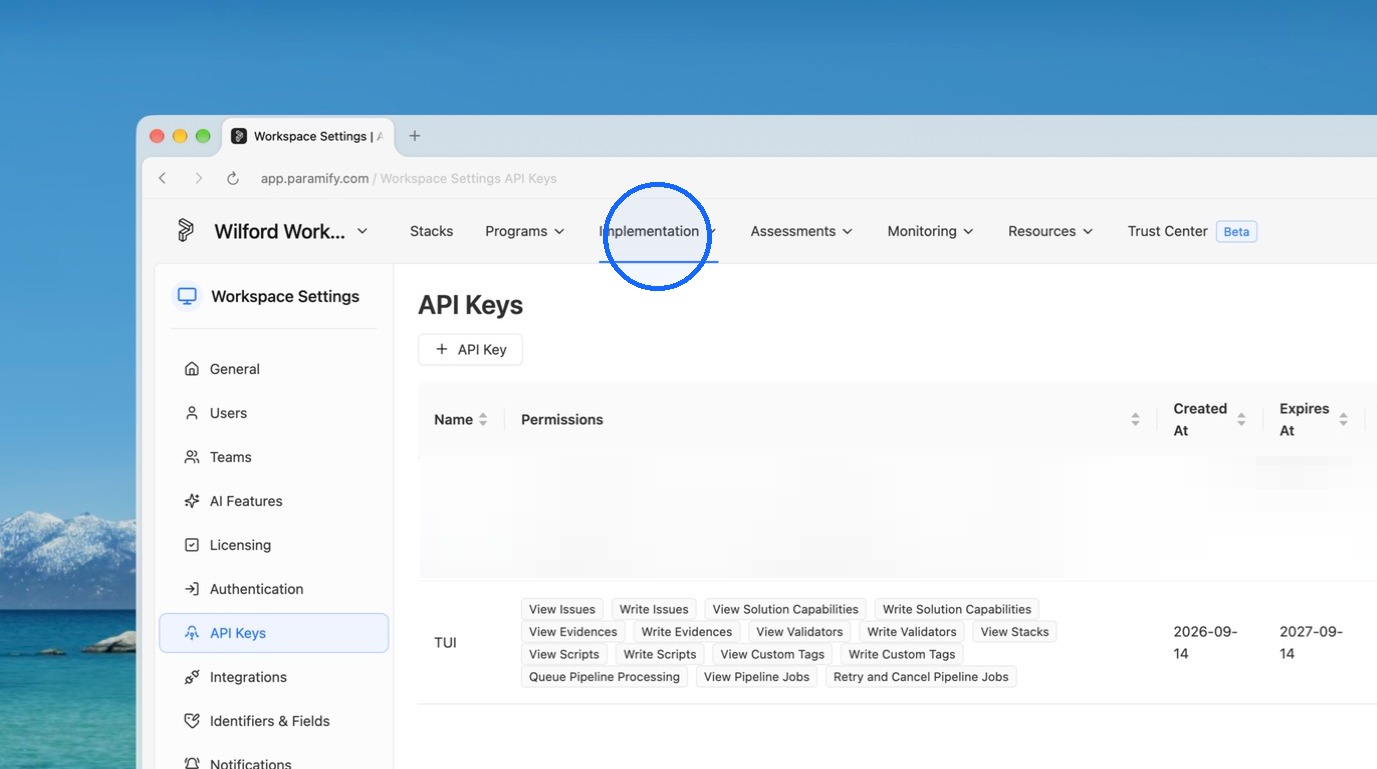Expand the Programs menu
Image resolution: width=1377 pixels, height=769 pixels.
525,231
